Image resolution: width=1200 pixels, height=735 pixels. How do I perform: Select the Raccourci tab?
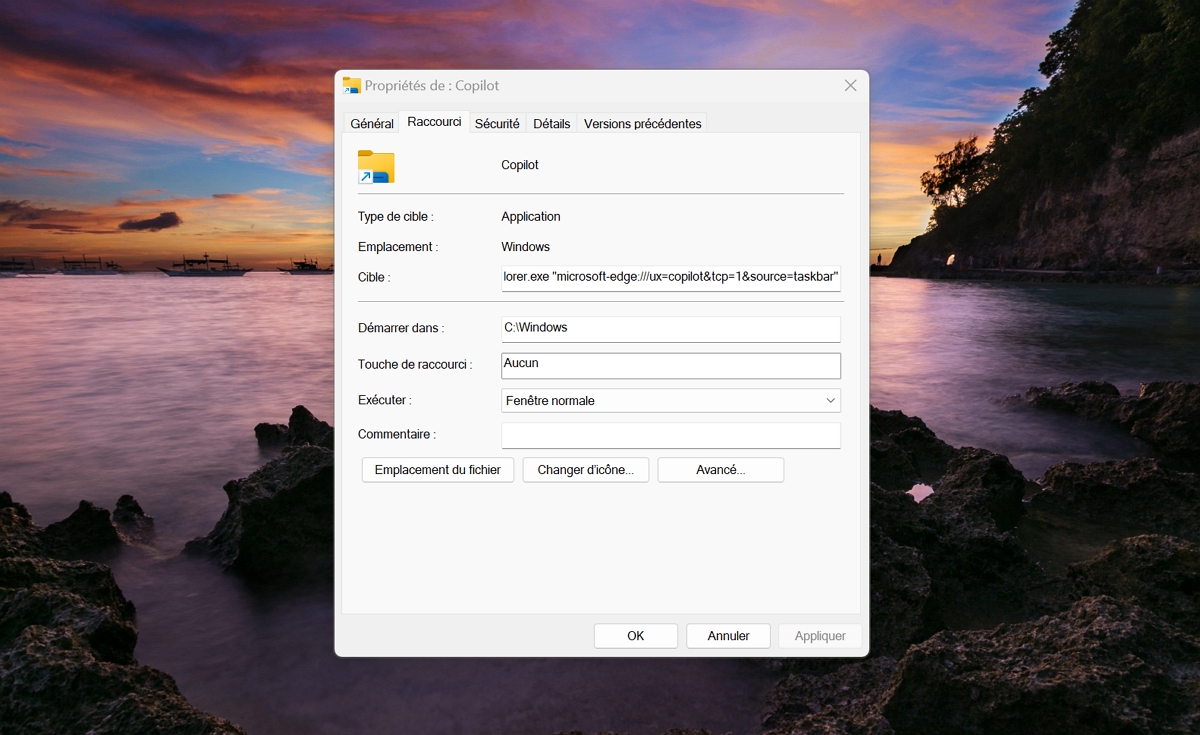[434, 122]
